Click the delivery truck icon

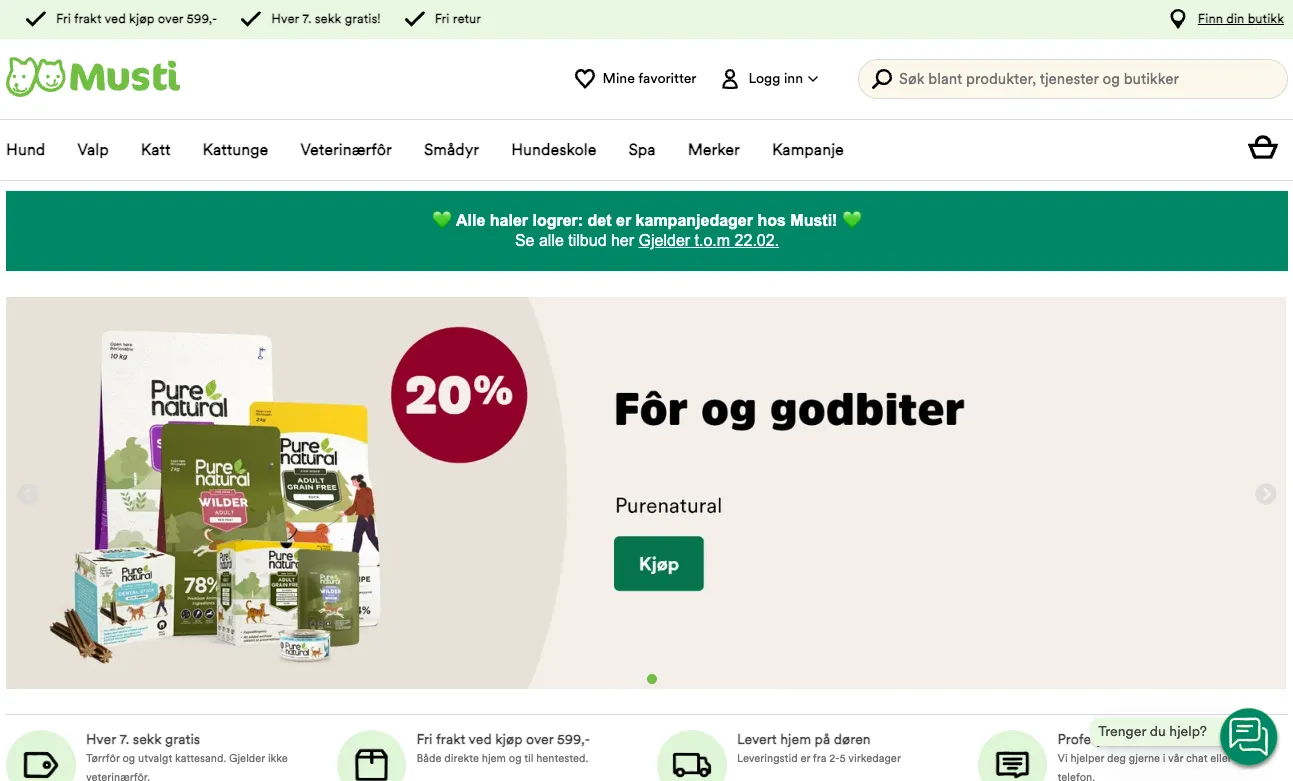(691, 765)
